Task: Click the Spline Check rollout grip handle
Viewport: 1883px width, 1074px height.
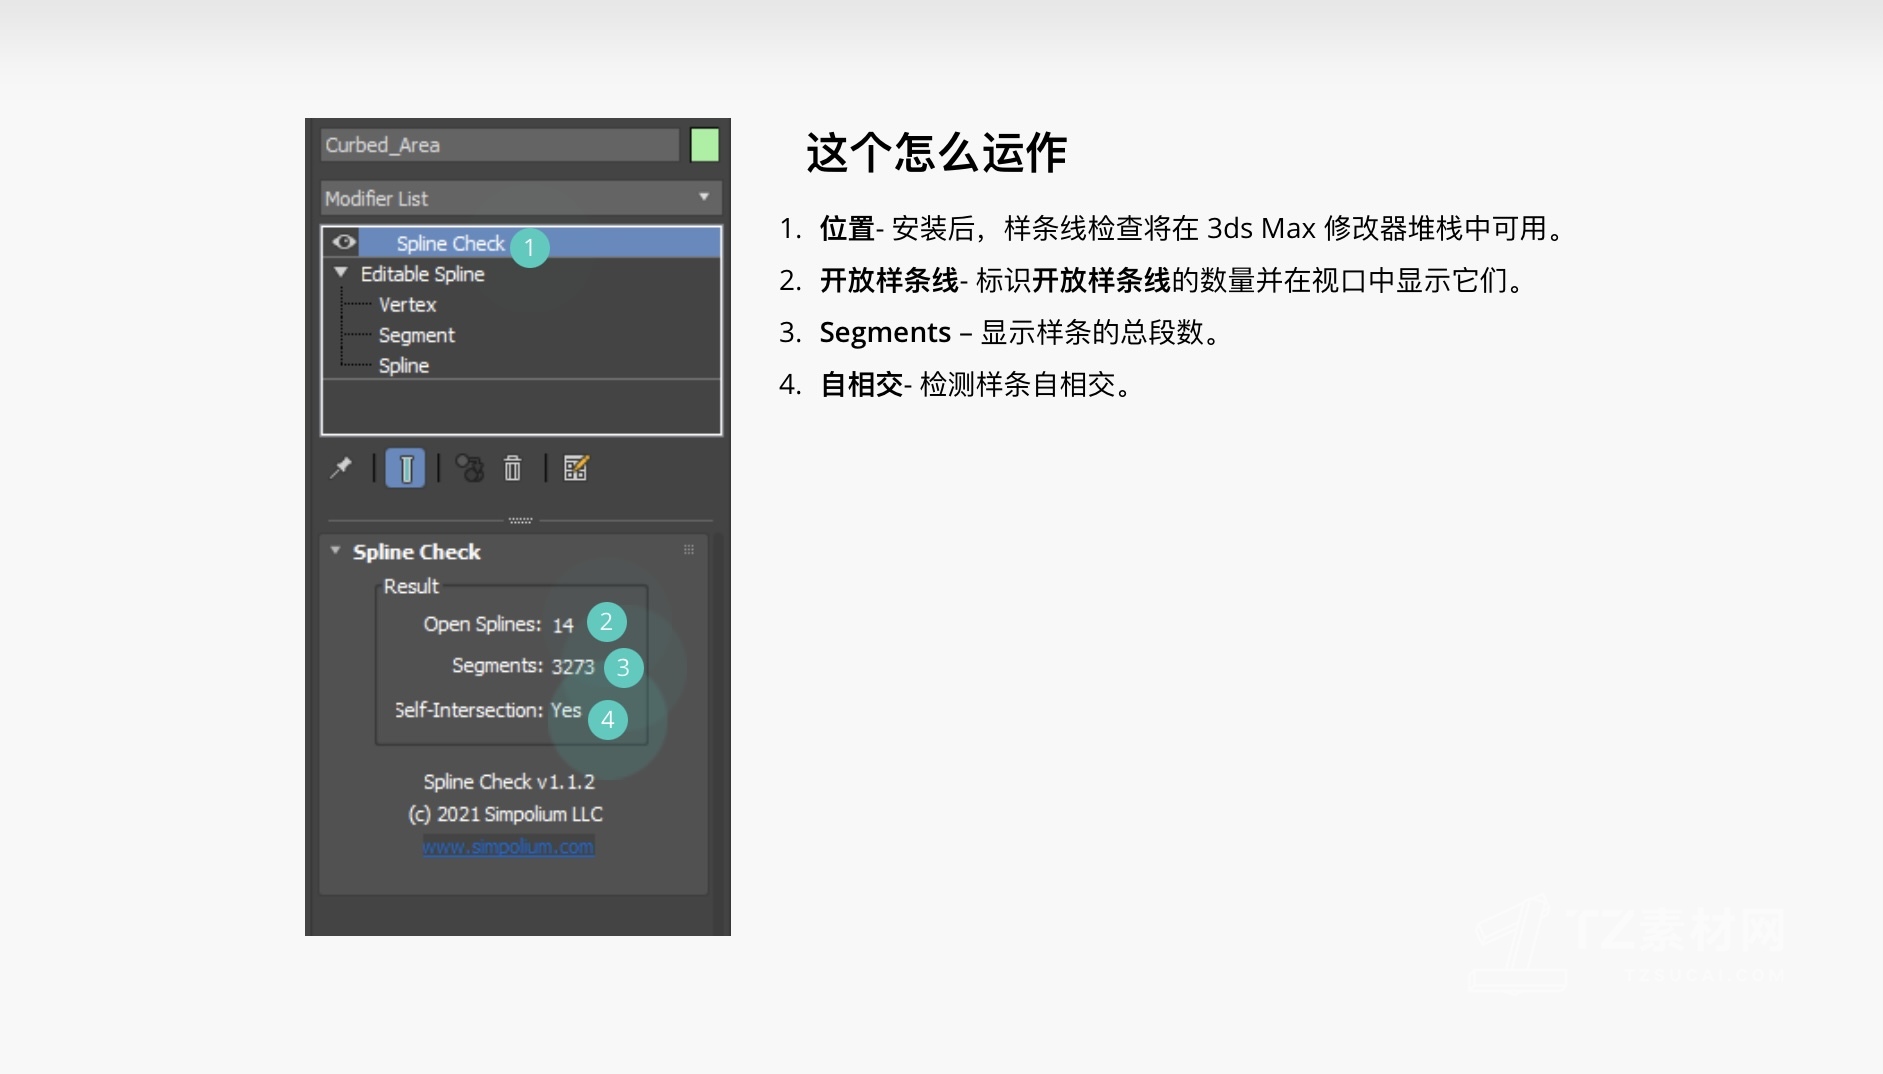Action: tap(689, 550)
